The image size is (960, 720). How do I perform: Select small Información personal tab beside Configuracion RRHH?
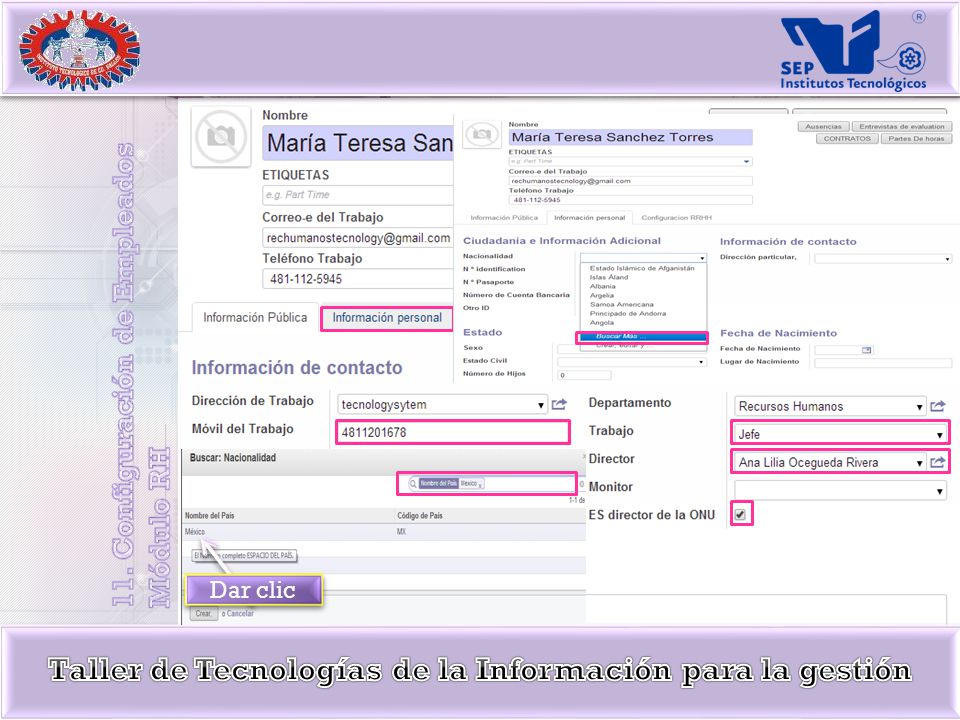(590, 217)
